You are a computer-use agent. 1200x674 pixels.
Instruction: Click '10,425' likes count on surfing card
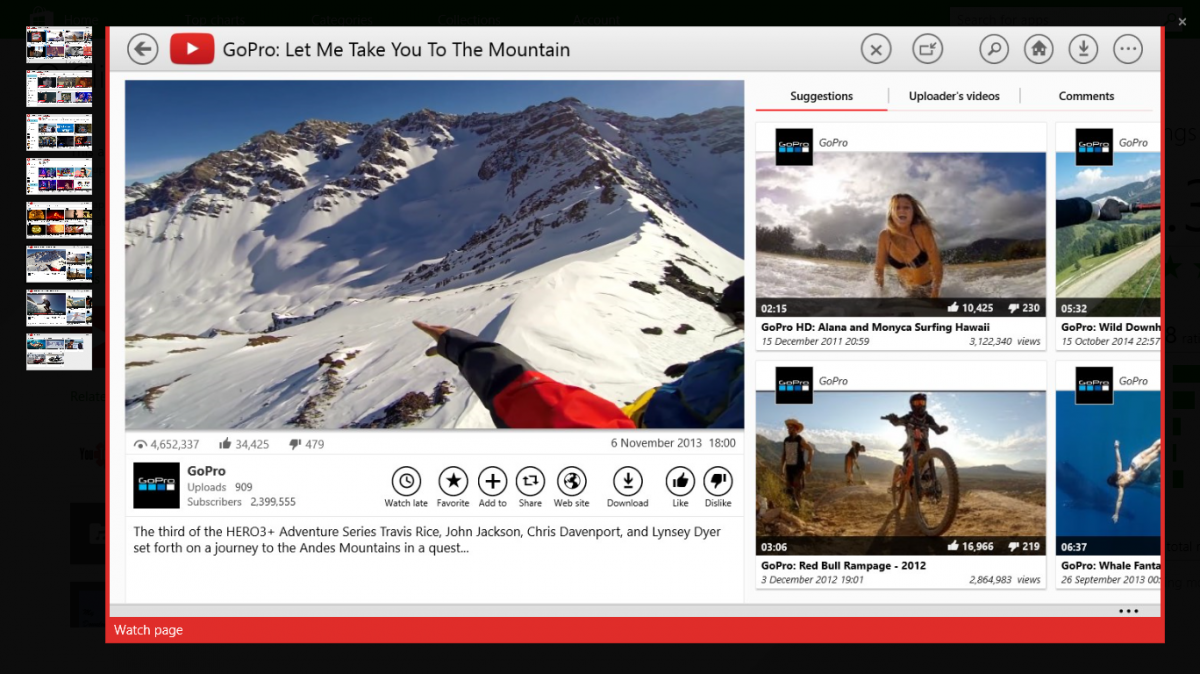[978, 308]
